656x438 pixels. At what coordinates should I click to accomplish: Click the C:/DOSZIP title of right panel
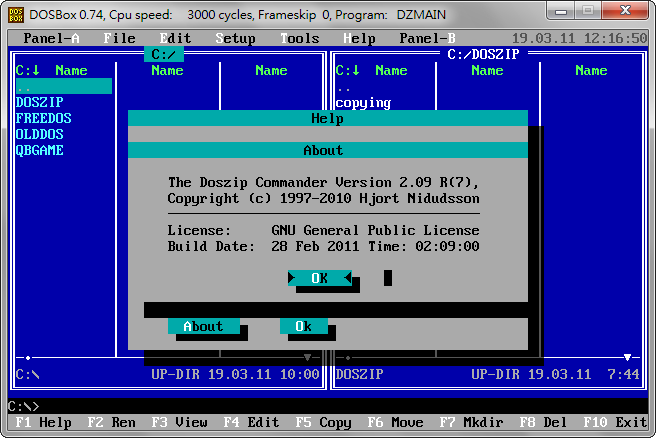tap(483, 54)
